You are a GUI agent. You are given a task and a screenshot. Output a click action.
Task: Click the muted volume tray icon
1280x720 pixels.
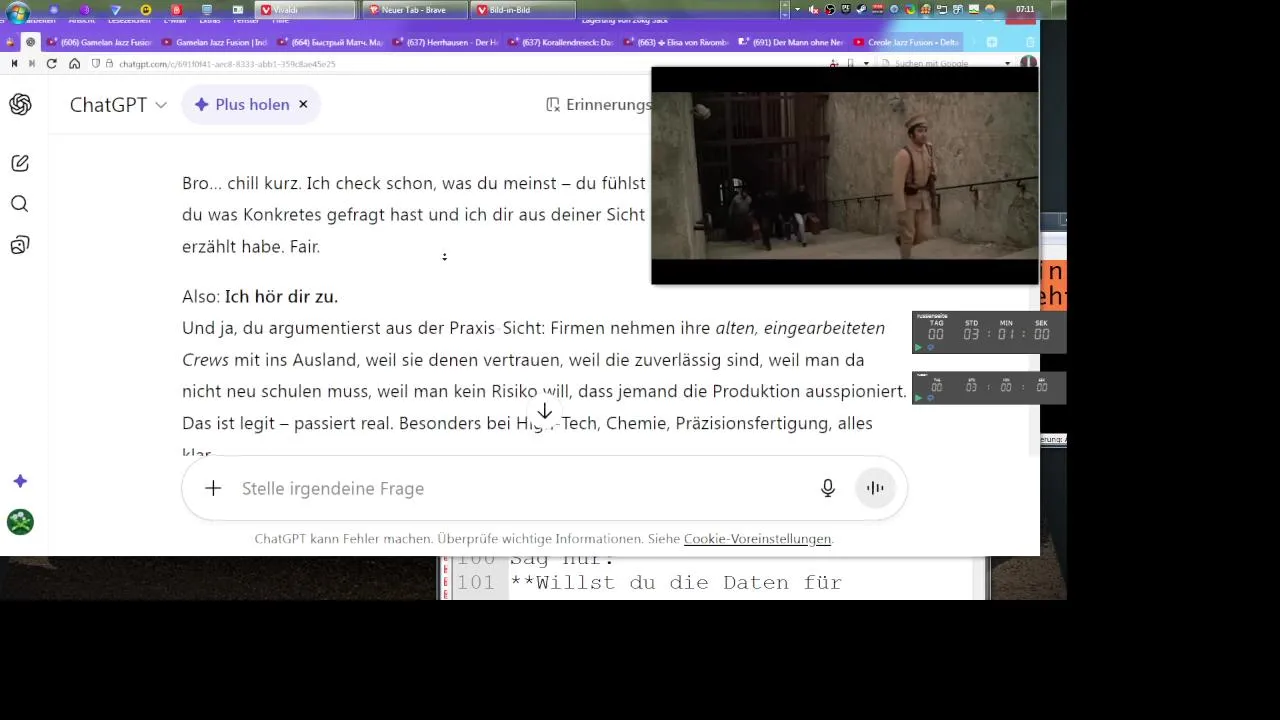813,10
